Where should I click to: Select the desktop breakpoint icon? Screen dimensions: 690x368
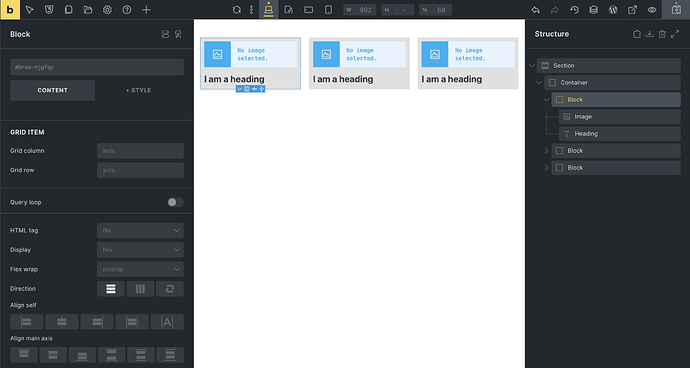[268, 10]
